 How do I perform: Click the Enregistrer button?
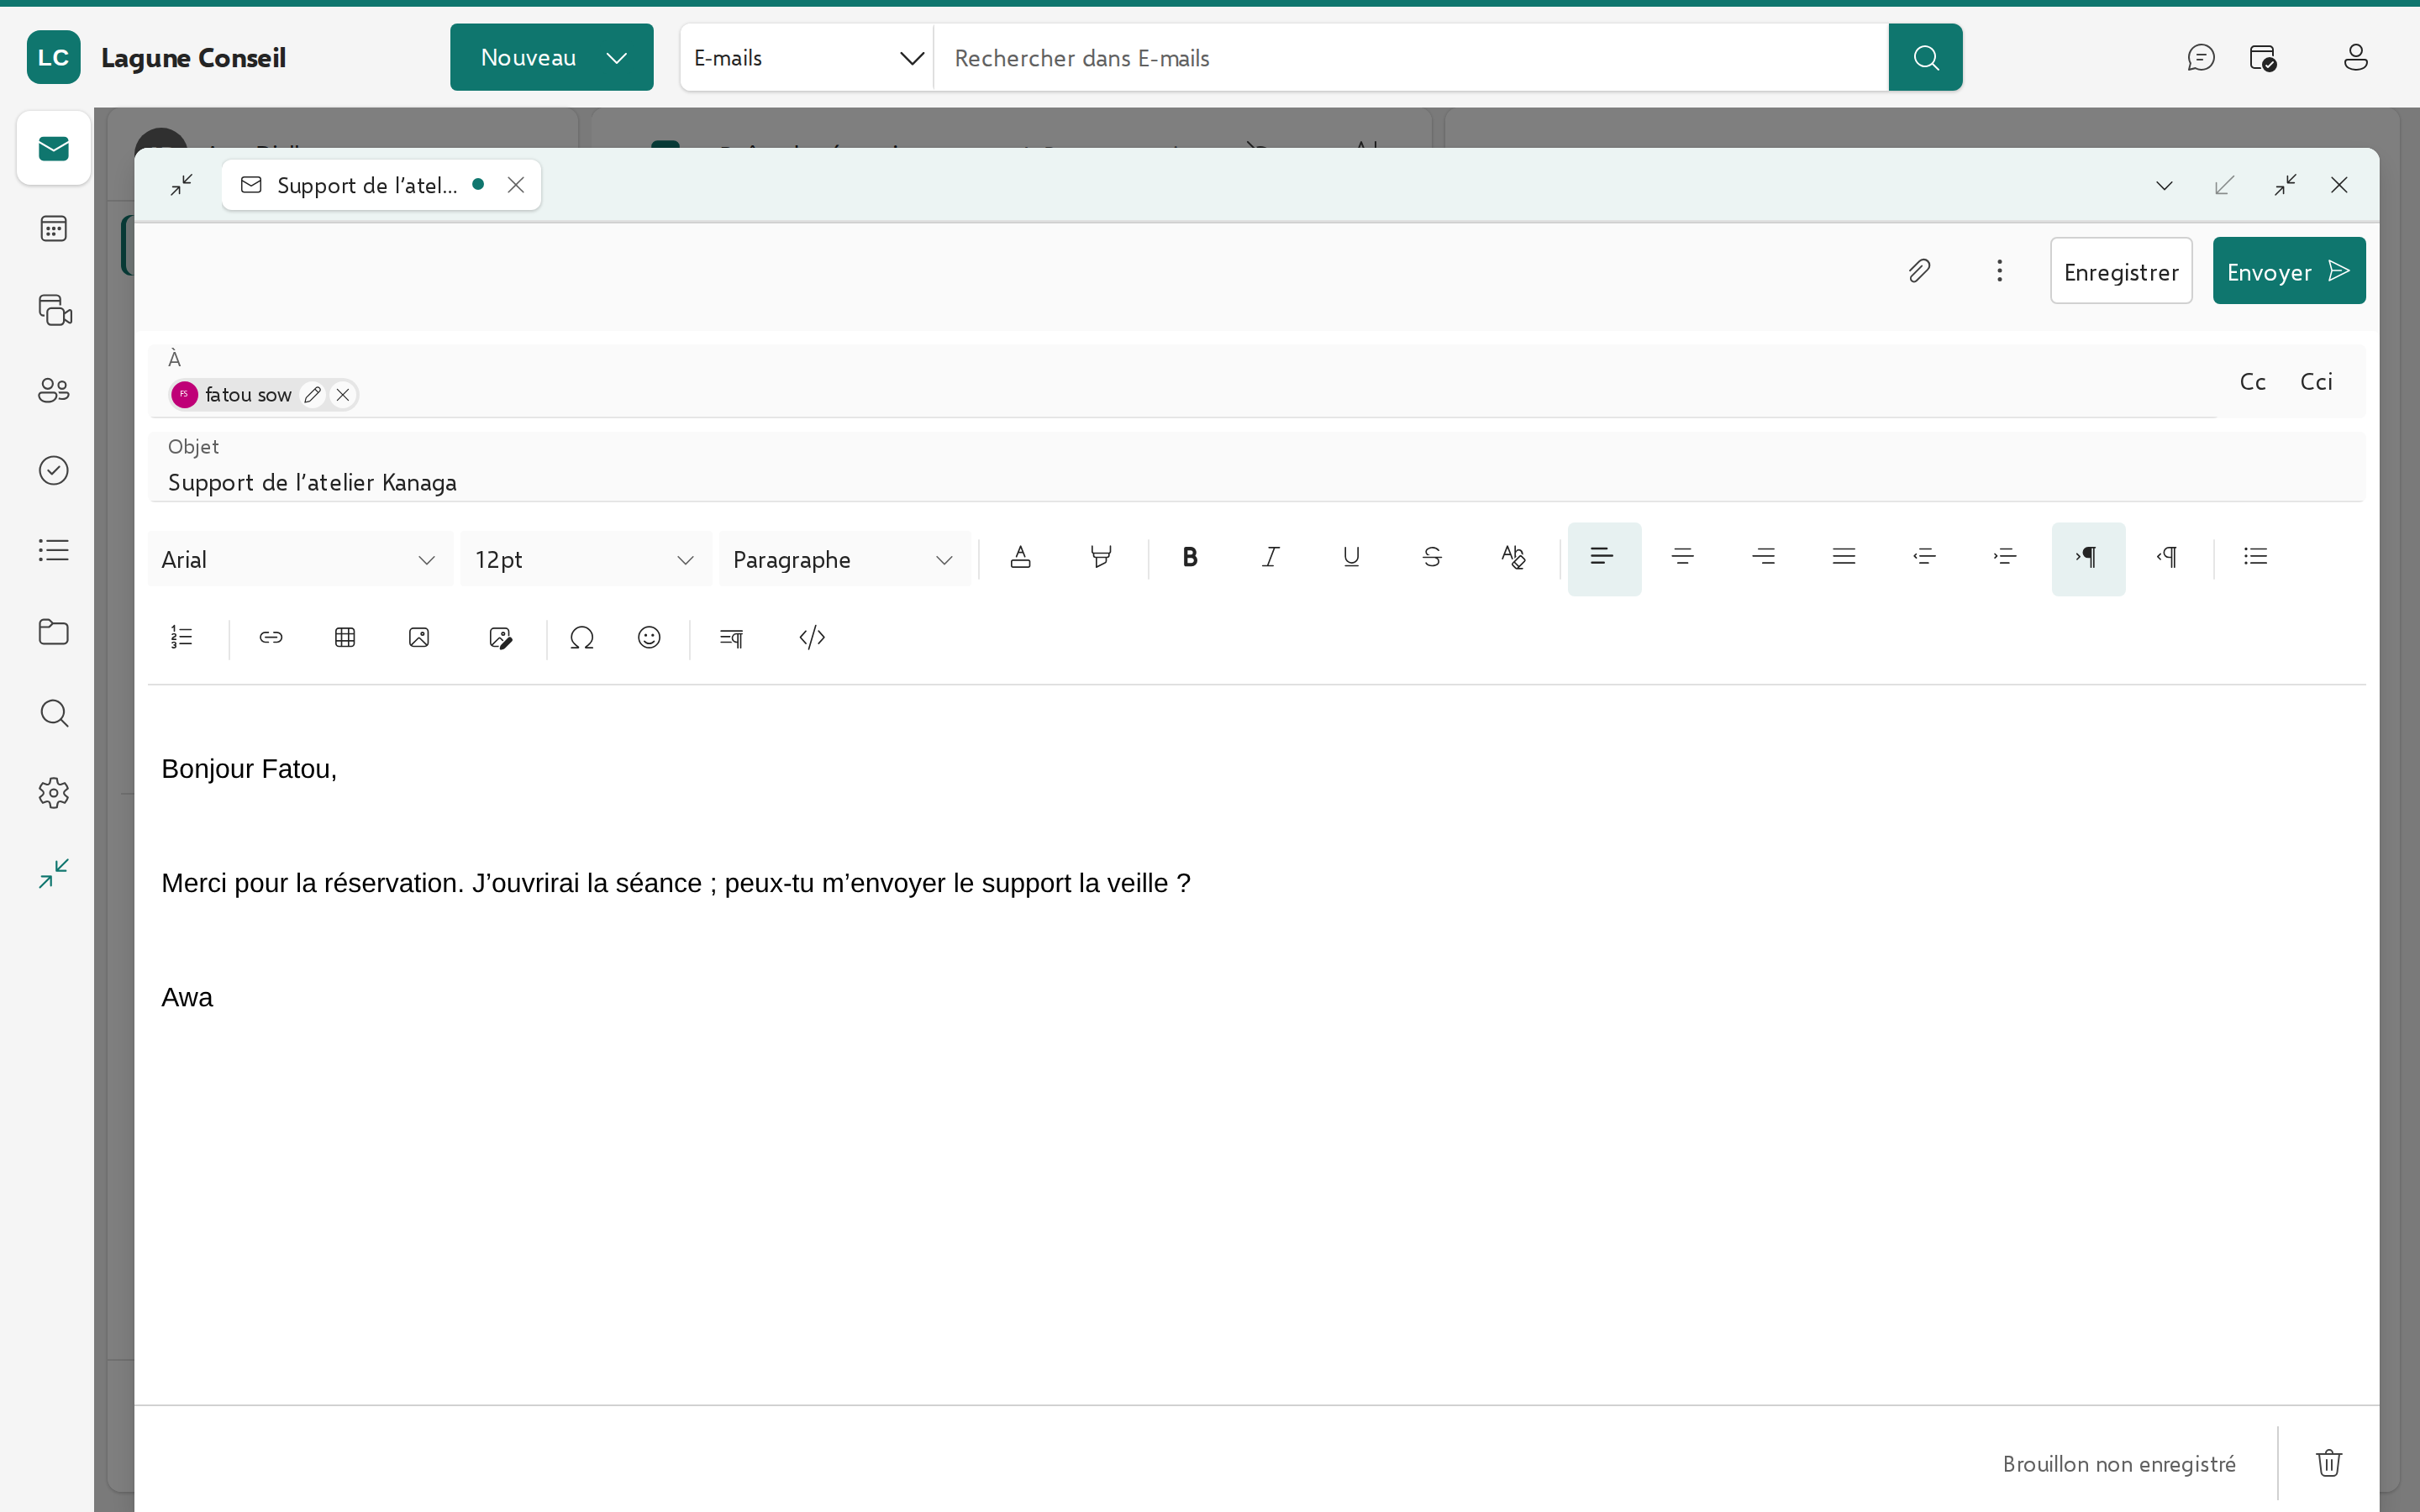coord(2121,271)
